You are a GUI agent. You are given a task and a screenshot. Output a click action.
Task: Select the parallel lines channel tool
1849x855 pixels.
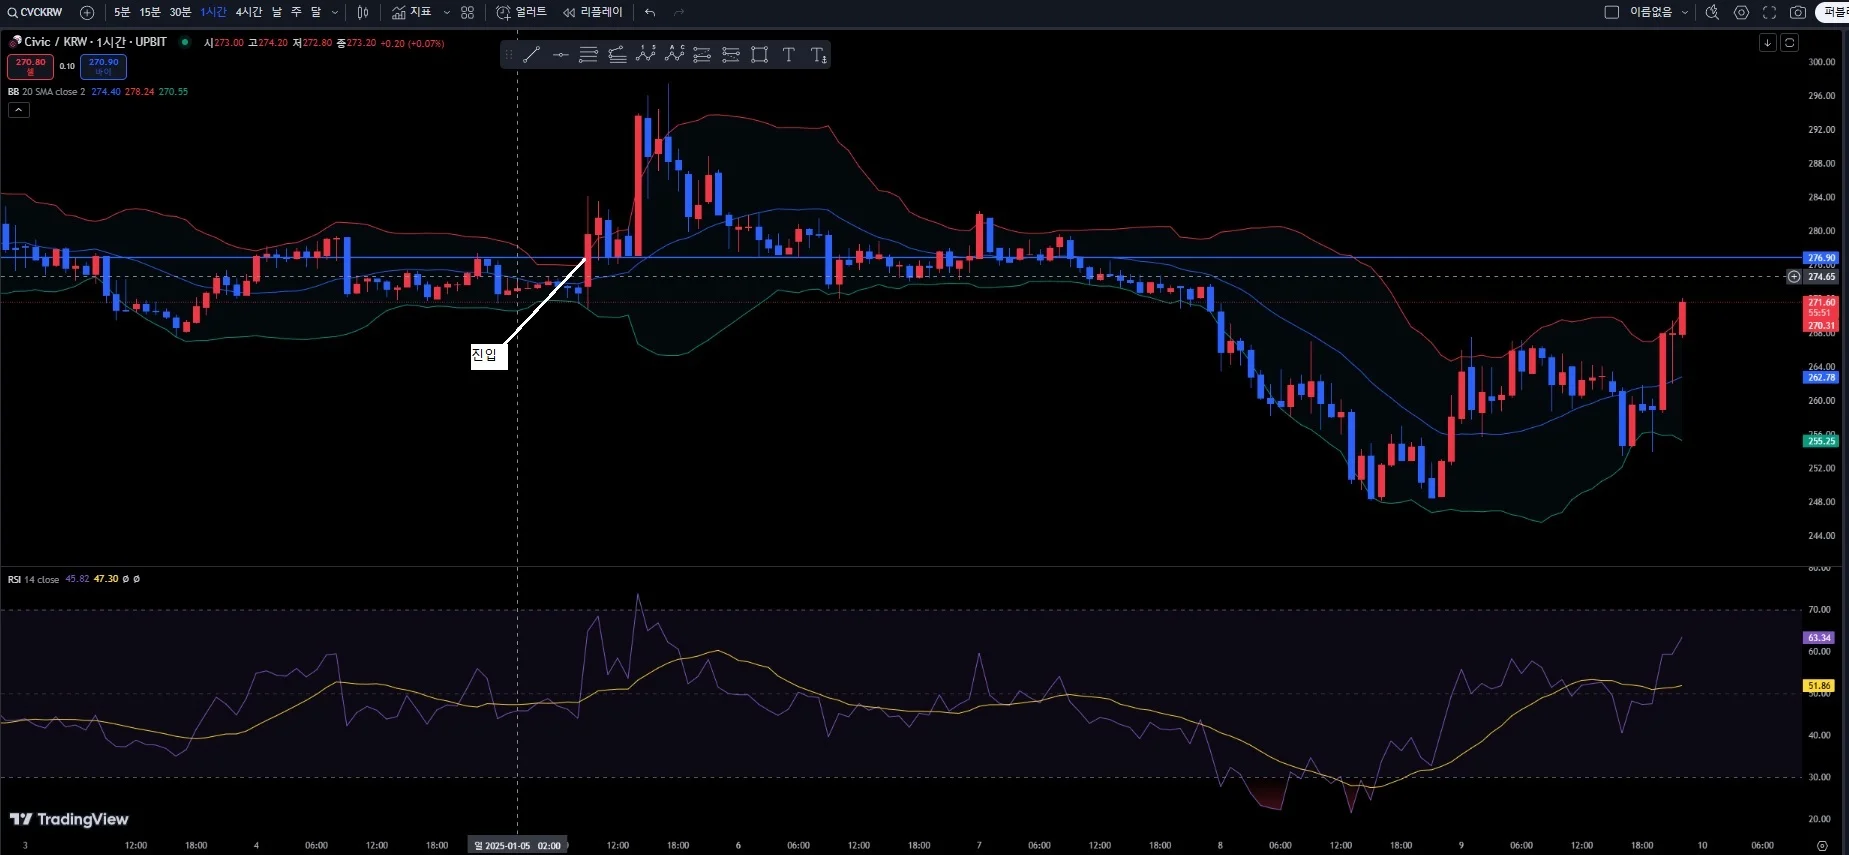click(588, 55)
